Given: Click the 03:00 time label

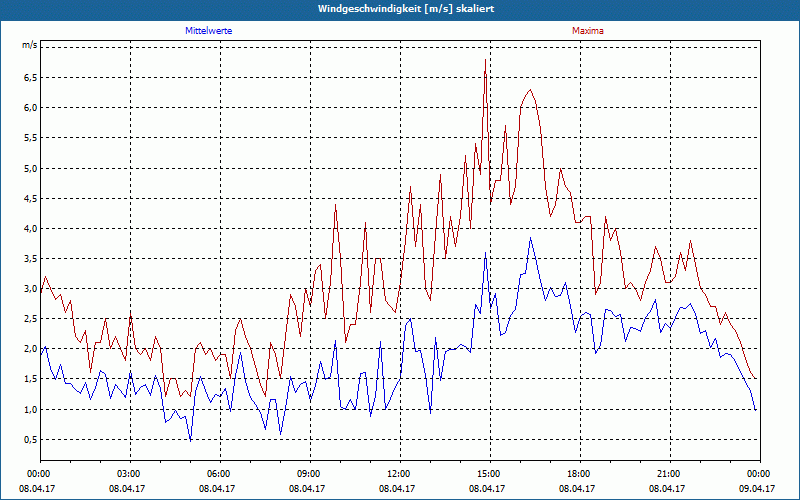Looking at the screenshot, I should pyautogui.click(x=131, y=474).
